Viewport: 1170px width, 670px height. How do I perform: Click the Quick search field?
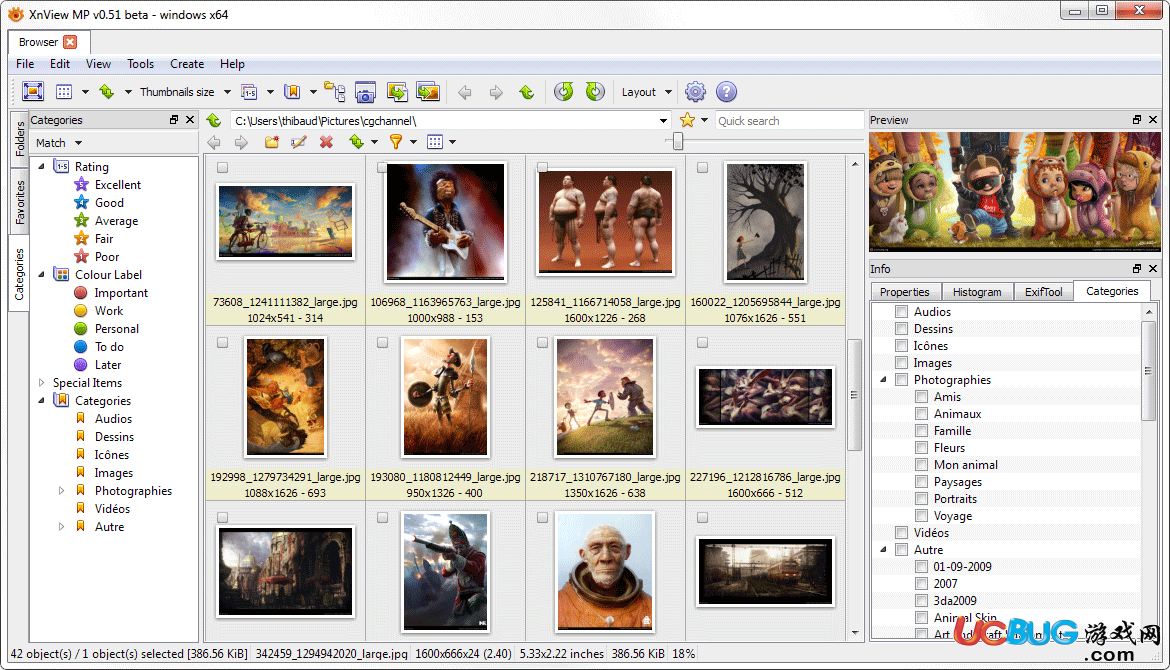(x=789, y=121)
